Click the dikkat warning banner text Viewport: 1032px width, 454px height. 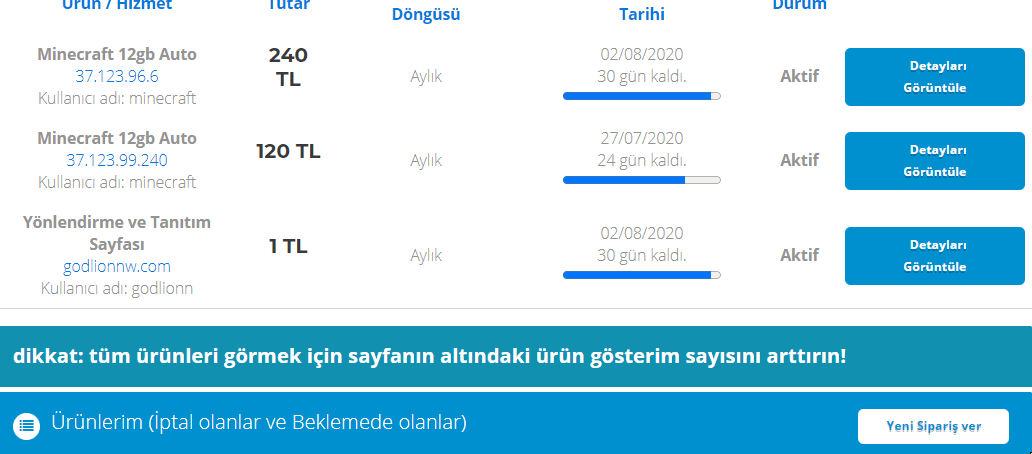[430, 355]
